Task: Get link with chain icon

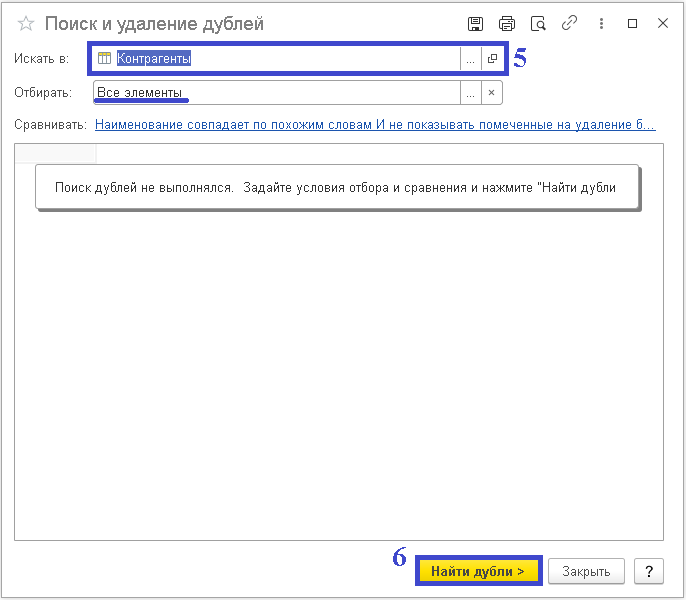Action: click(569, 23)
